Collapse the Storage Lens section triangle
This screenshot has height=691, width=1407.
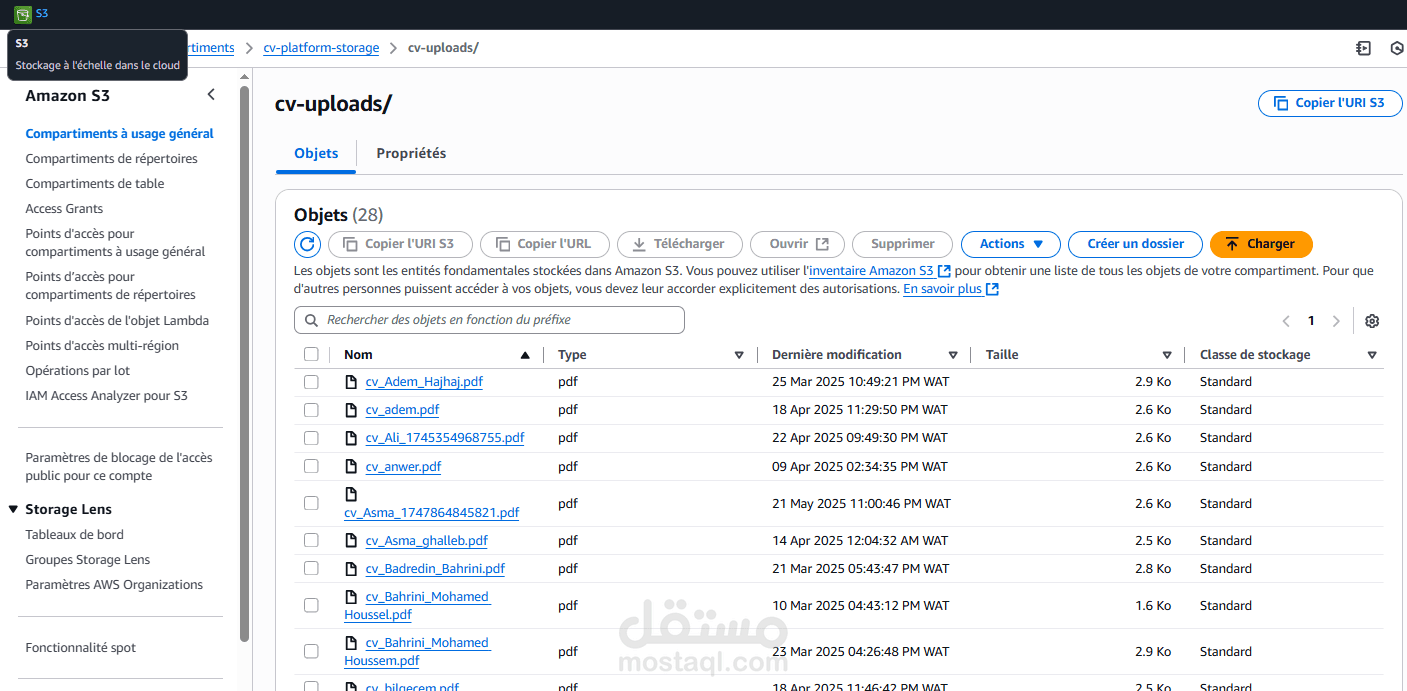13,509
